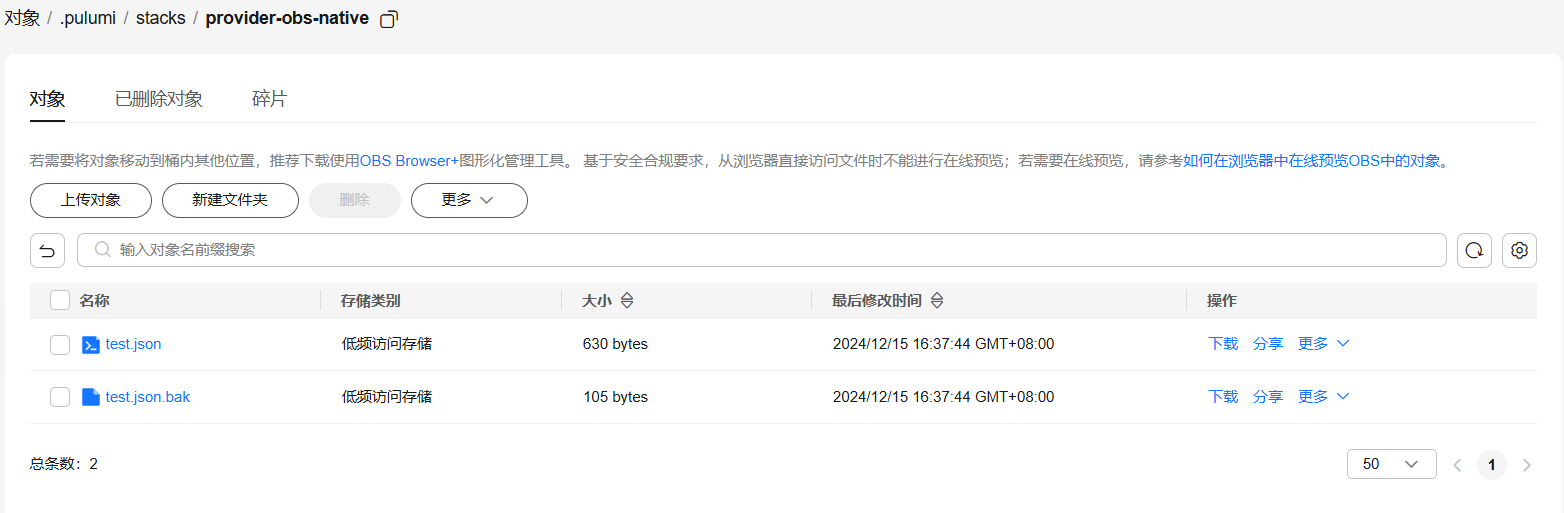Switch to the 已删除对象 tab
1564x513 pixels.
tap(159, 99)
